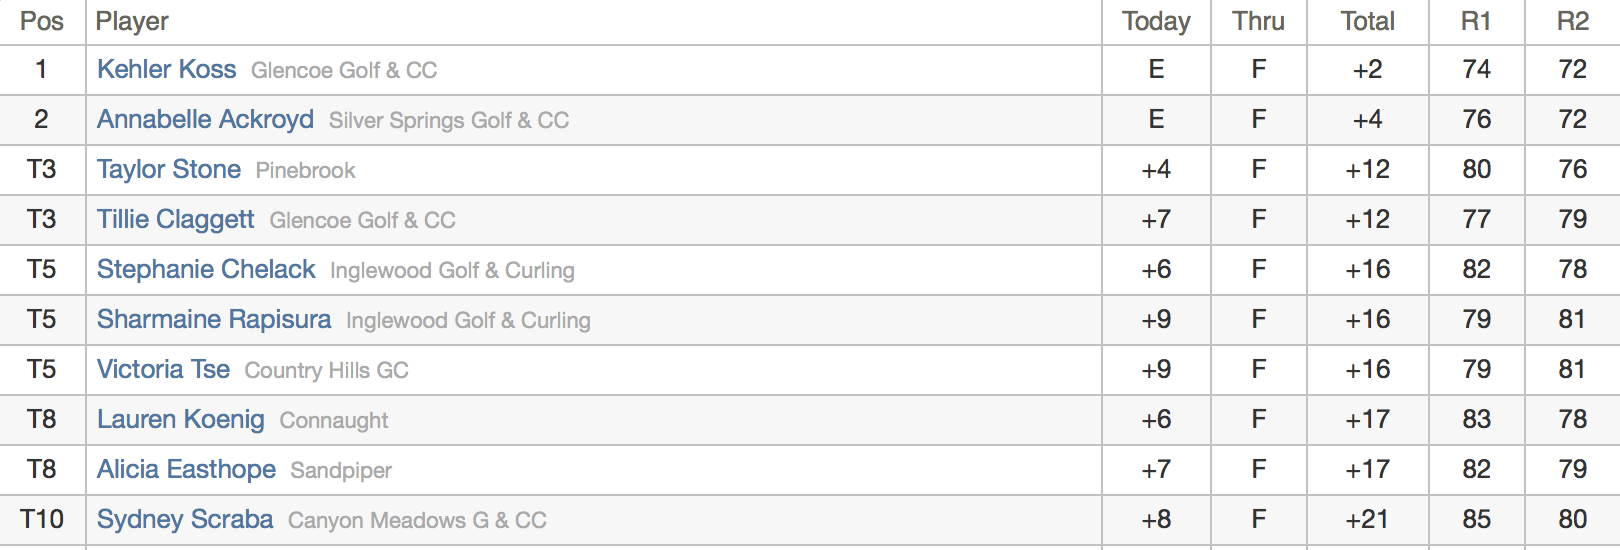Image resolution: width=1620 pixels, height=550 pixels.
Task: Click Kehler Koss total score +2
Action: (x=1367, y=69)
